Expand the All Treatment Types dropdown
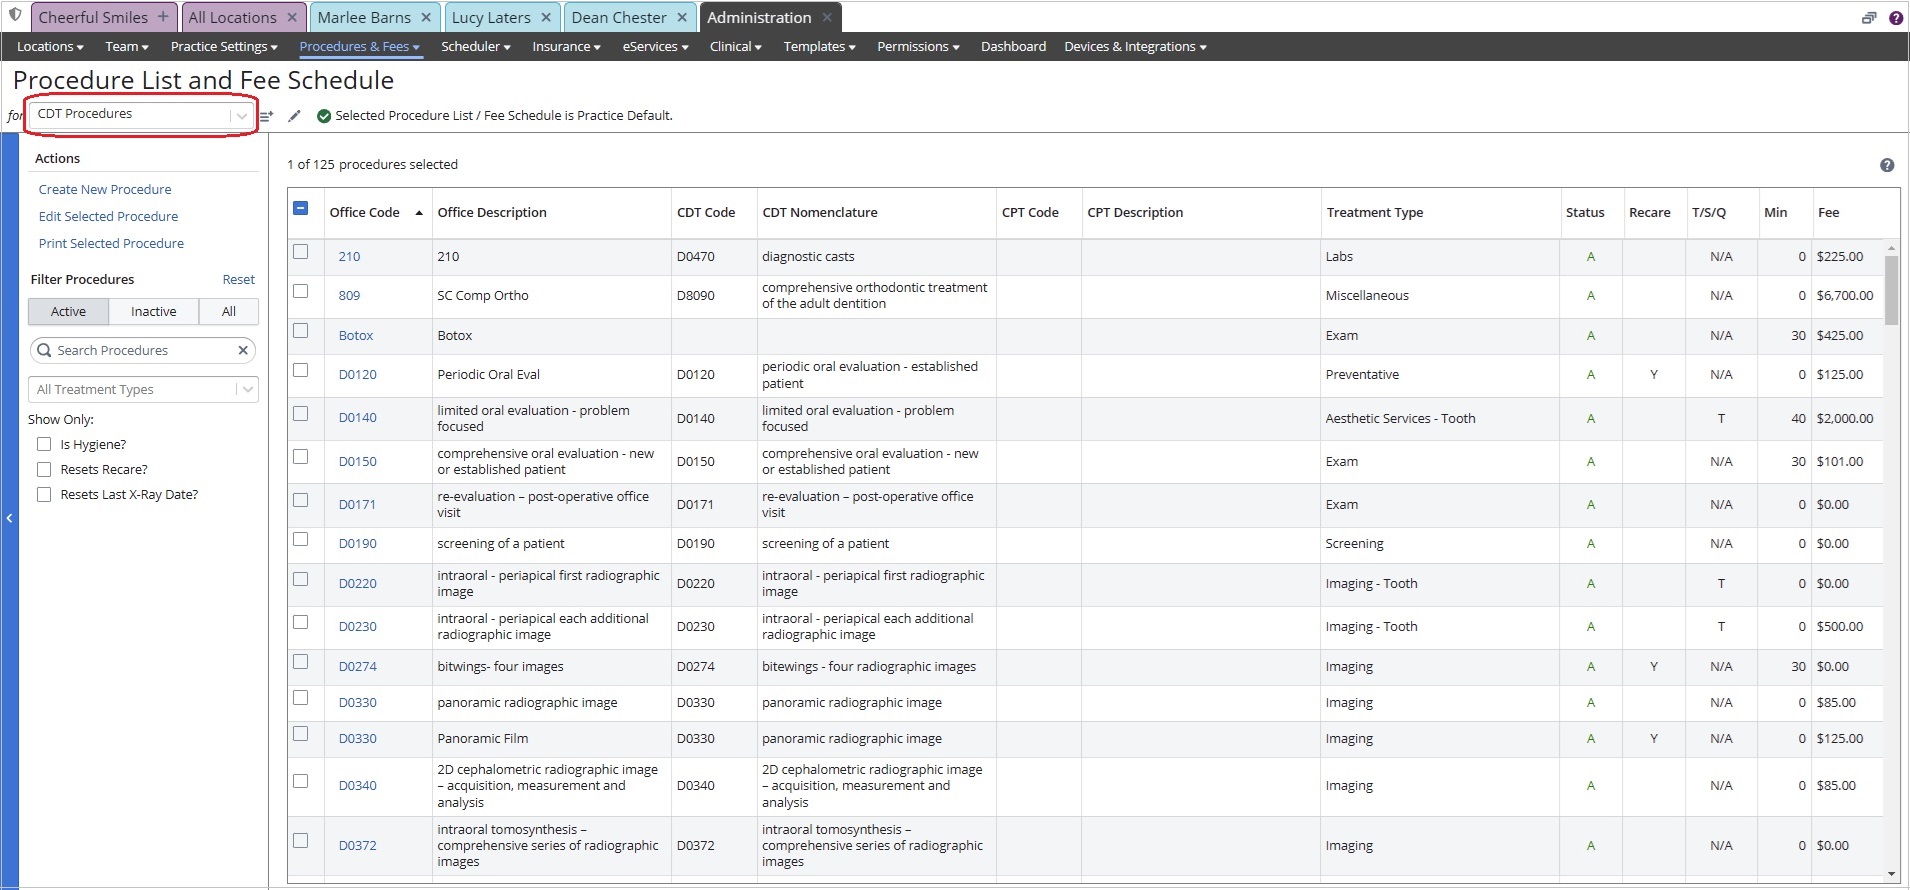 point(143,389)
